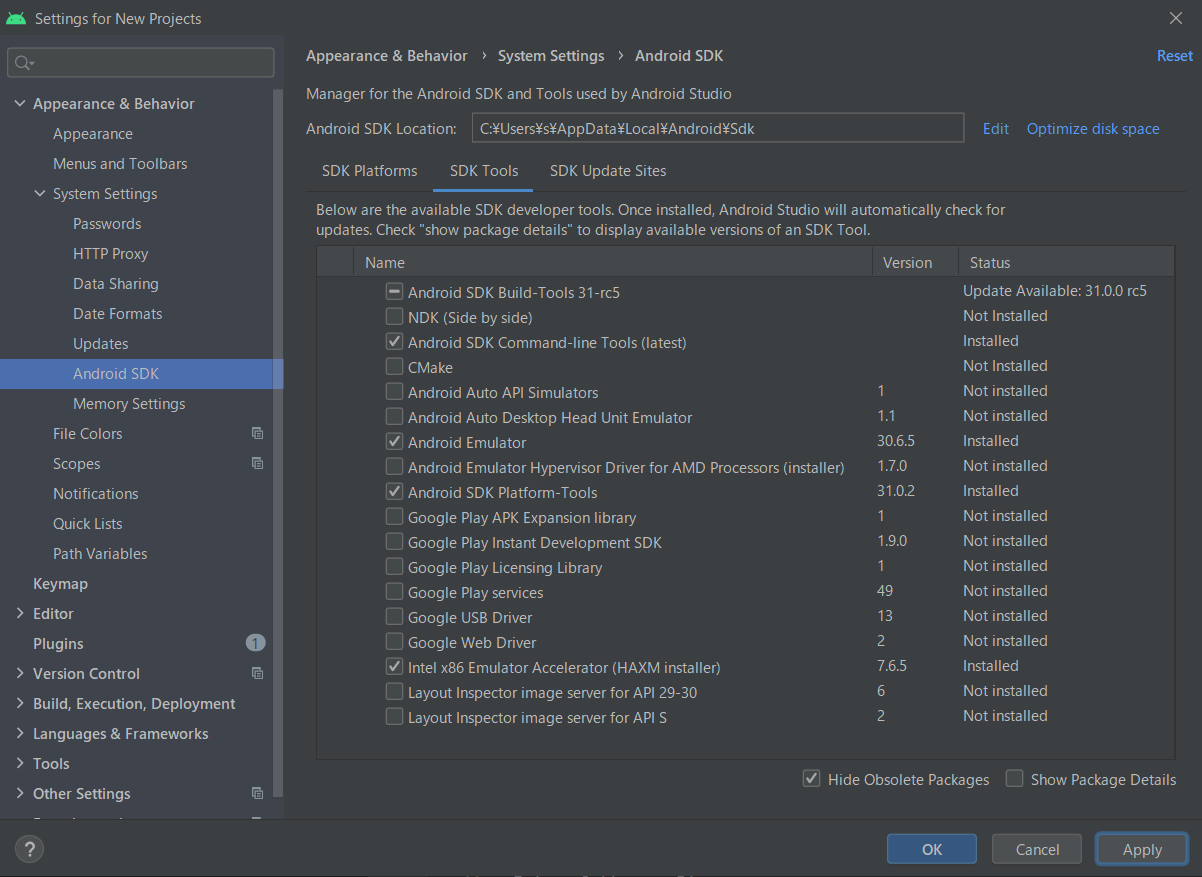Click the Plugins update count badge
The width and height of the screenshot is (1202, 877).
click(x=256, y=643)
